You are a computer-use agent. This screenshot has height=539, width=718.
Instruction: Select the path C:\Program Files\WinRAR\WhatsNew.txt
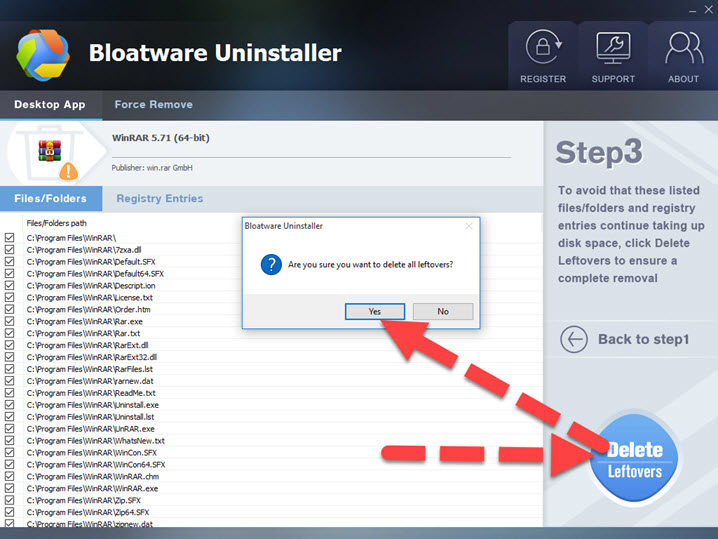click(x=96, y=441)
